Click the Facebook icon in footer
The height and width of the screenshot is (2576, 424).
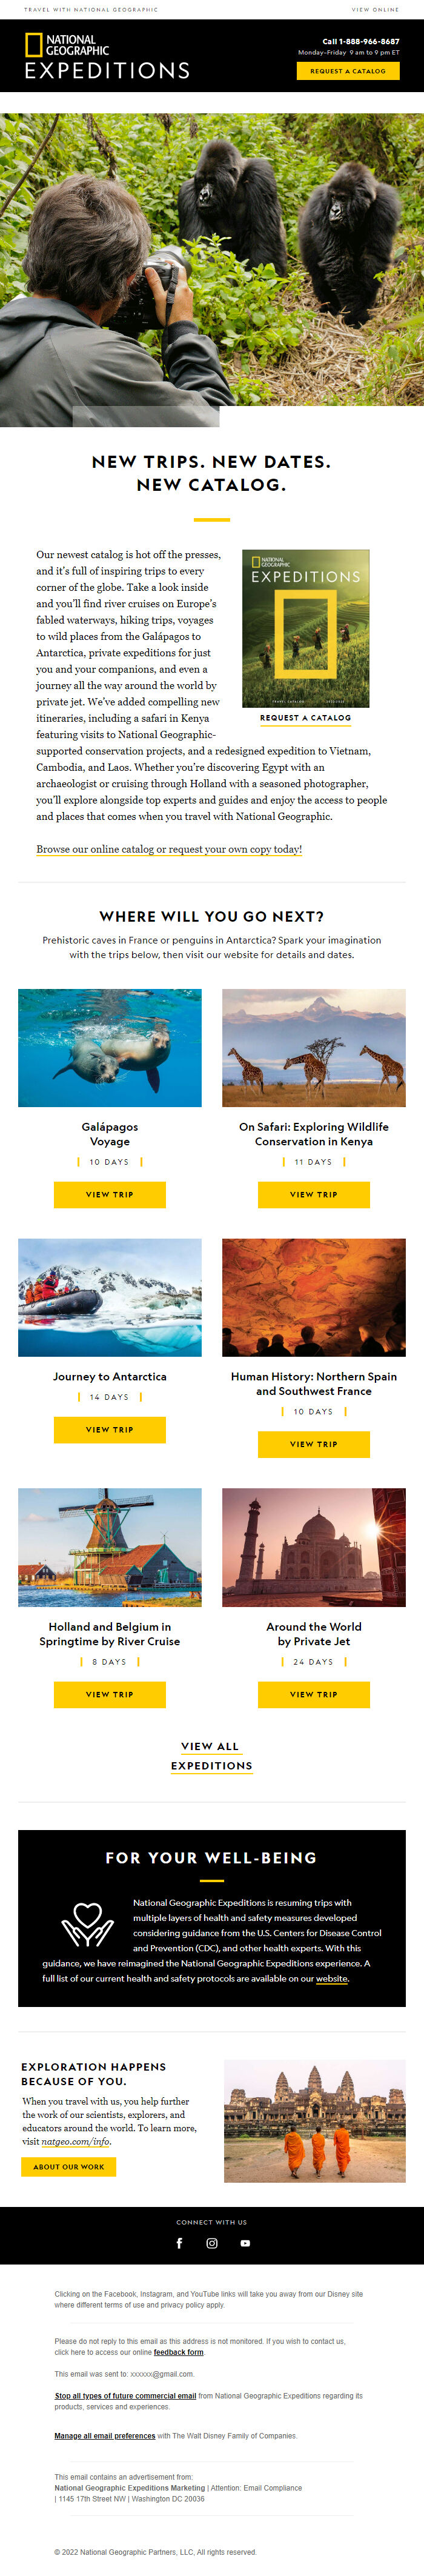179,2243
